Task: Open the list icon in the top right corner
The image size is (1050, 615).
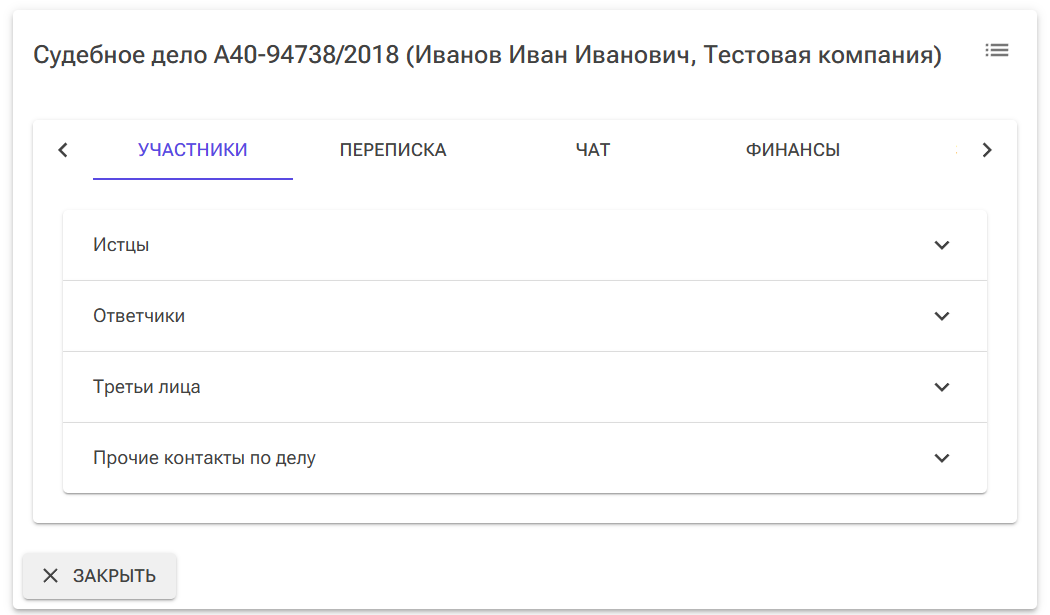Action: [x=996, y=49]
